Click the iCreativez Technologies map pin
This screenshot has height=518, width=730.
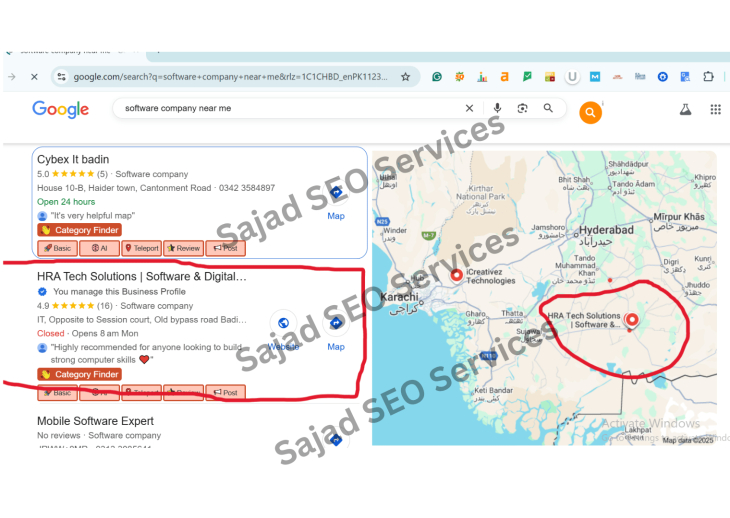tap(457, 275)
